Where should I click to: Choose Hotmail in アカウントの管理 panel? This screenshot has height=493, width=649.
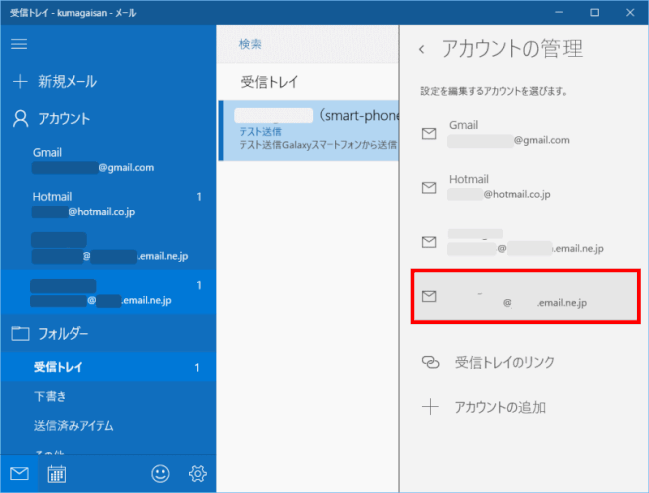(x=526, y=187)
